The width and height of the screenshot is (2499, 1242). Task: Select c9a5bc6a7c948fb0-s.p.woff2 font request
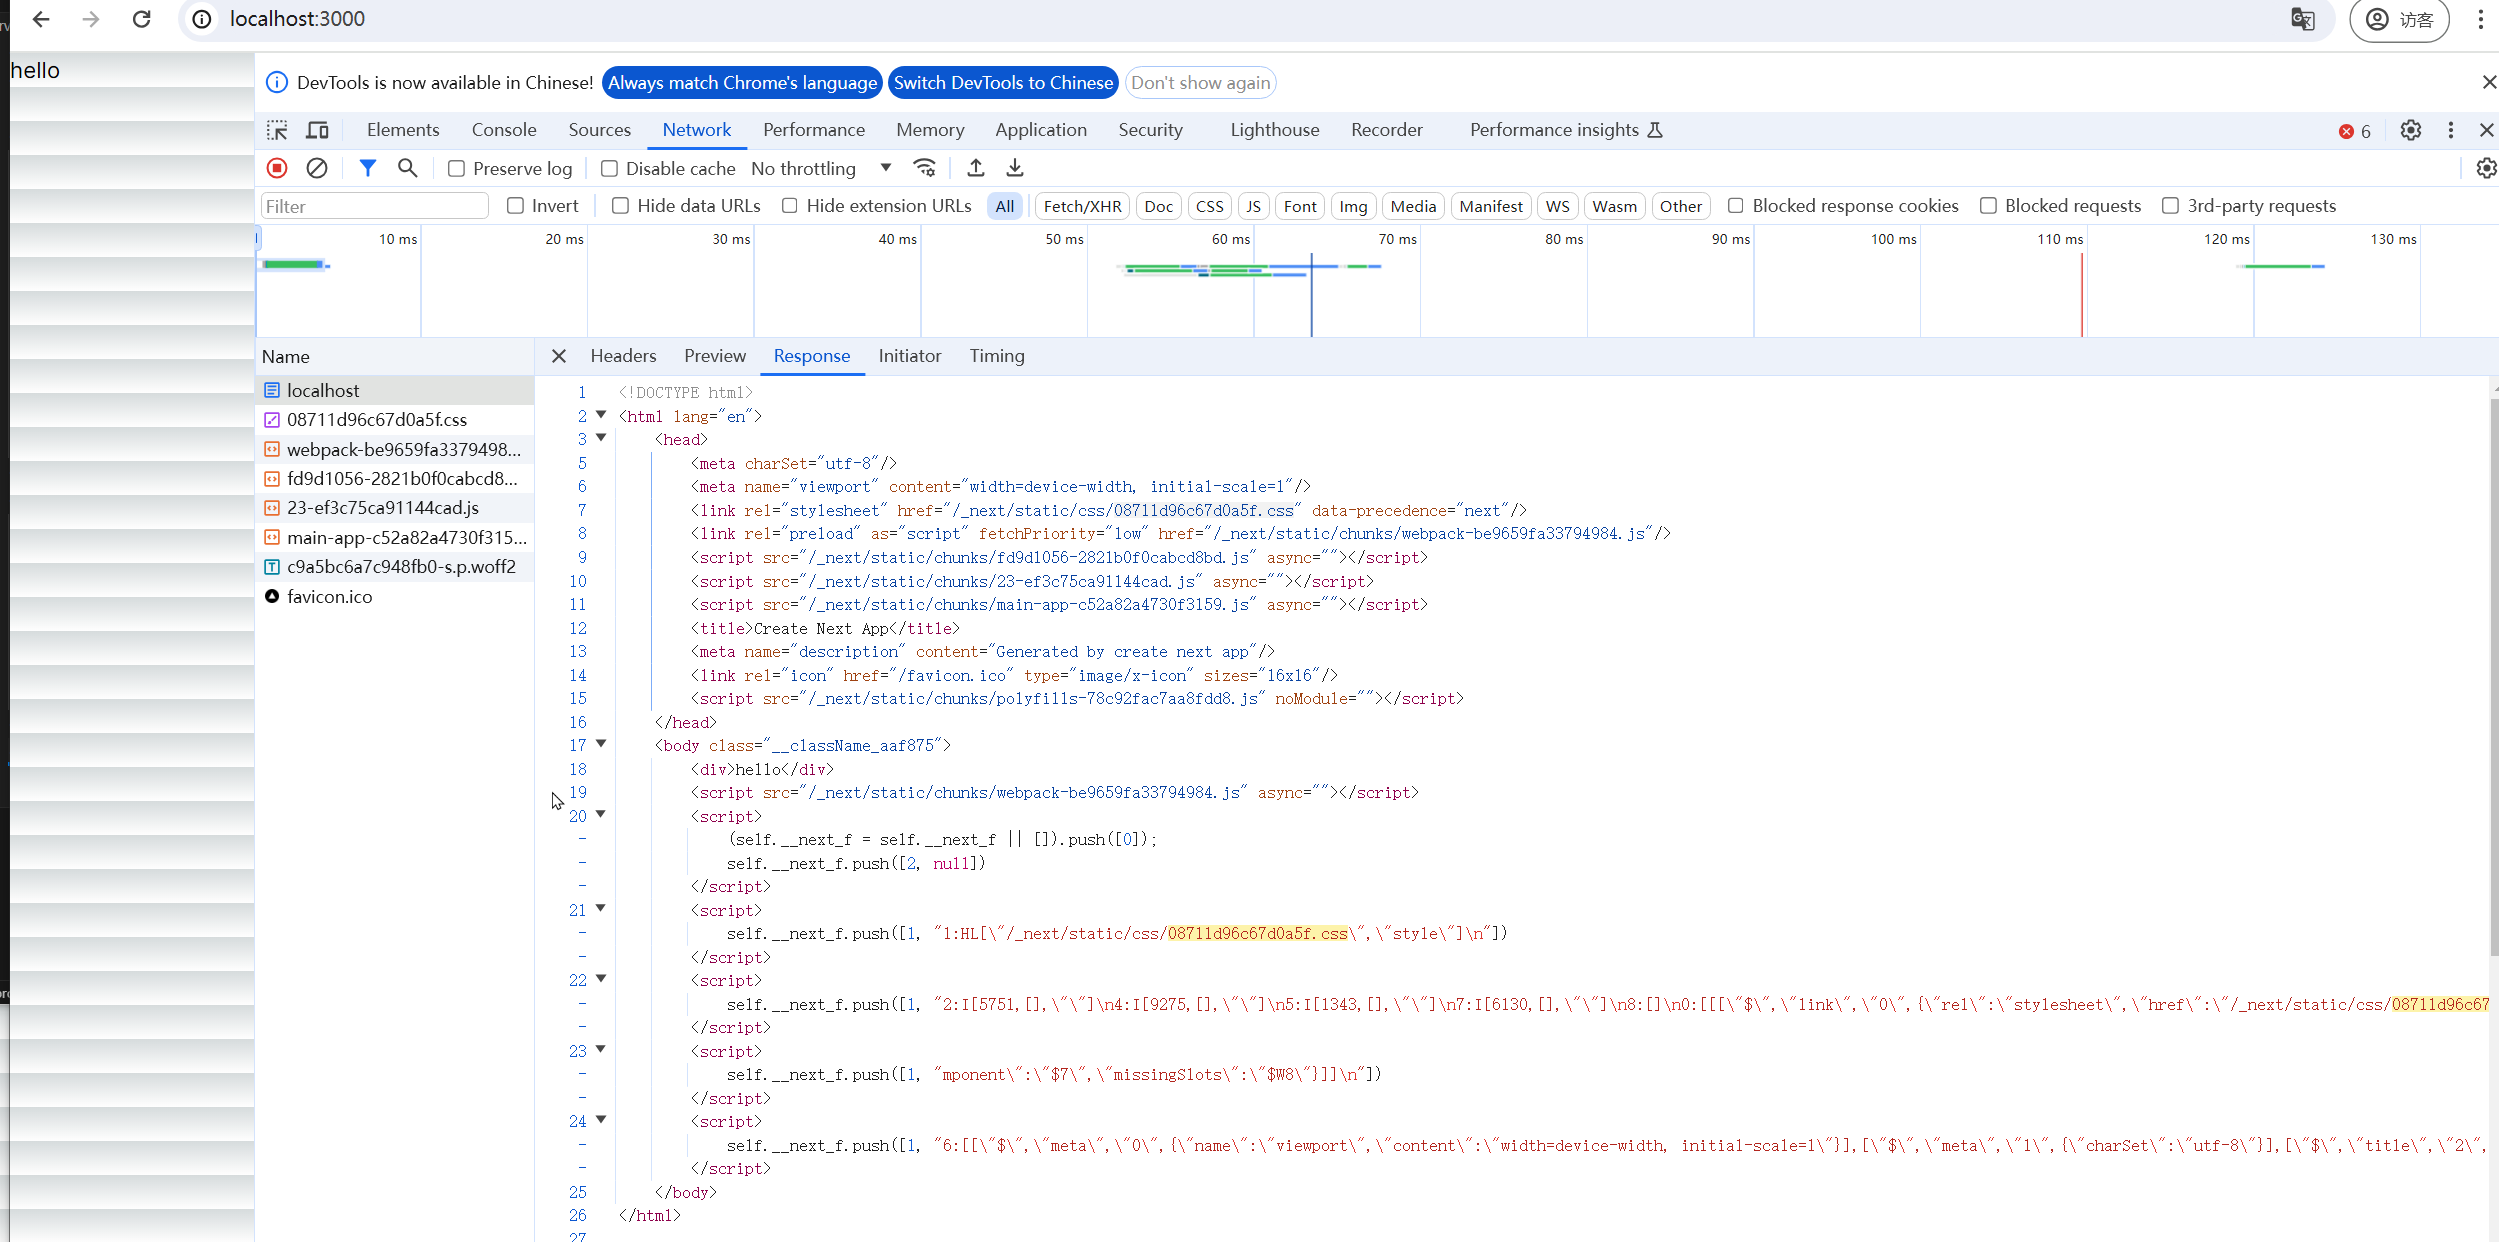(395, 567)
